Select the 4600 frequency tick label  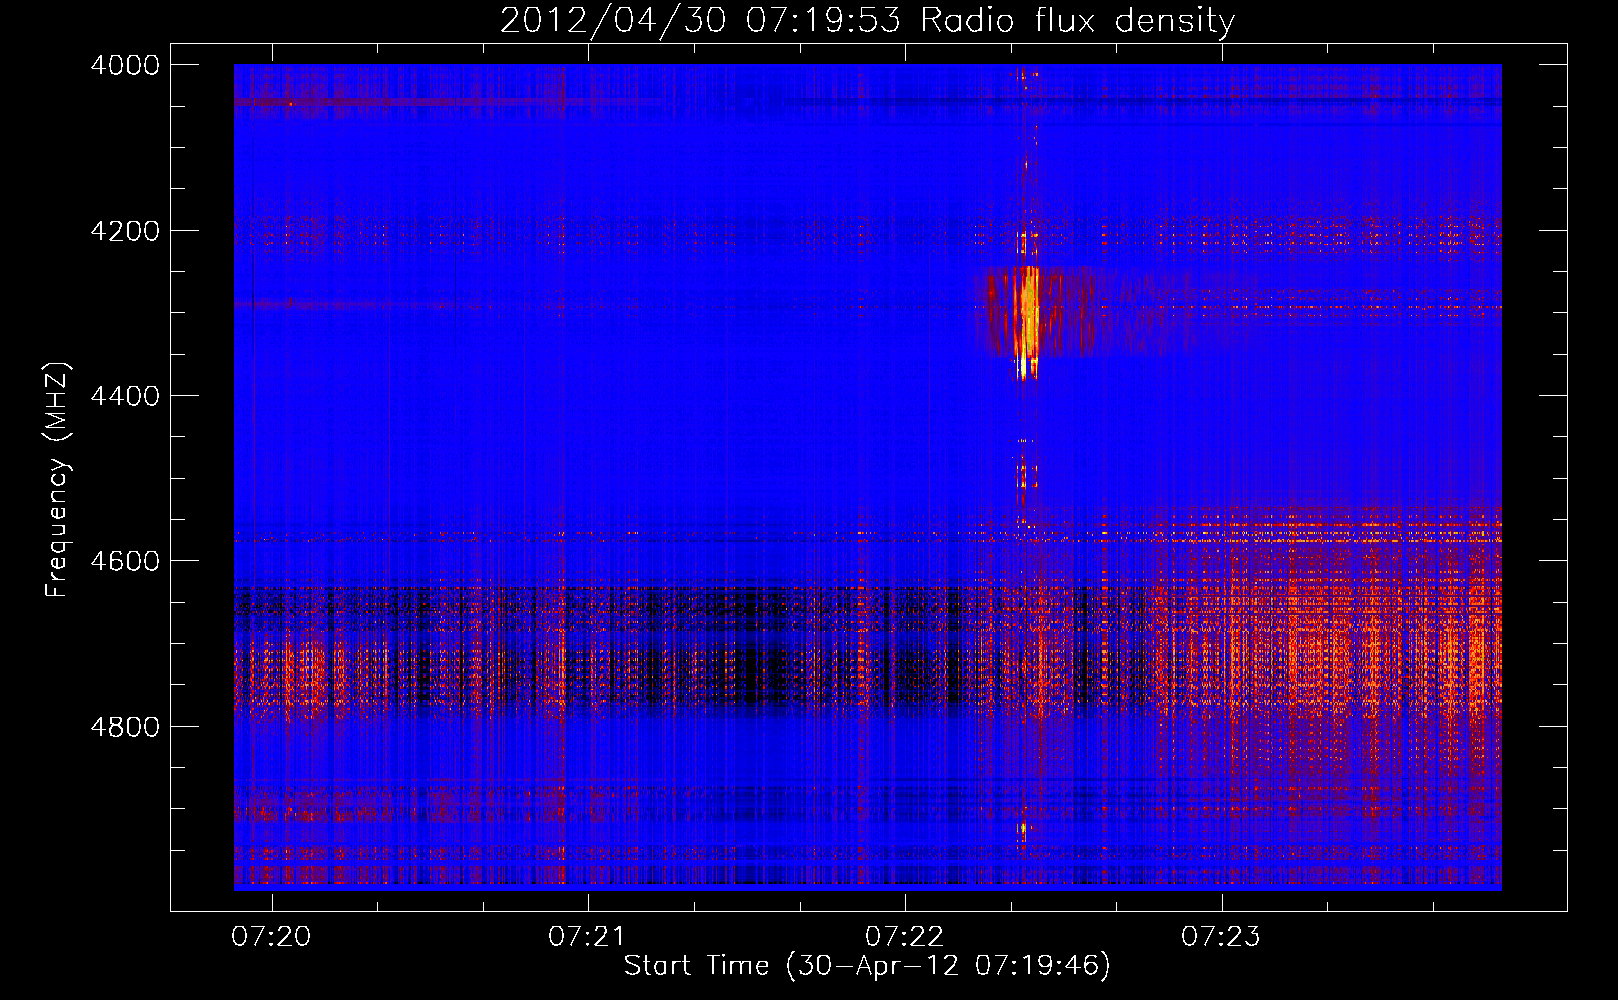click(125, 561)
